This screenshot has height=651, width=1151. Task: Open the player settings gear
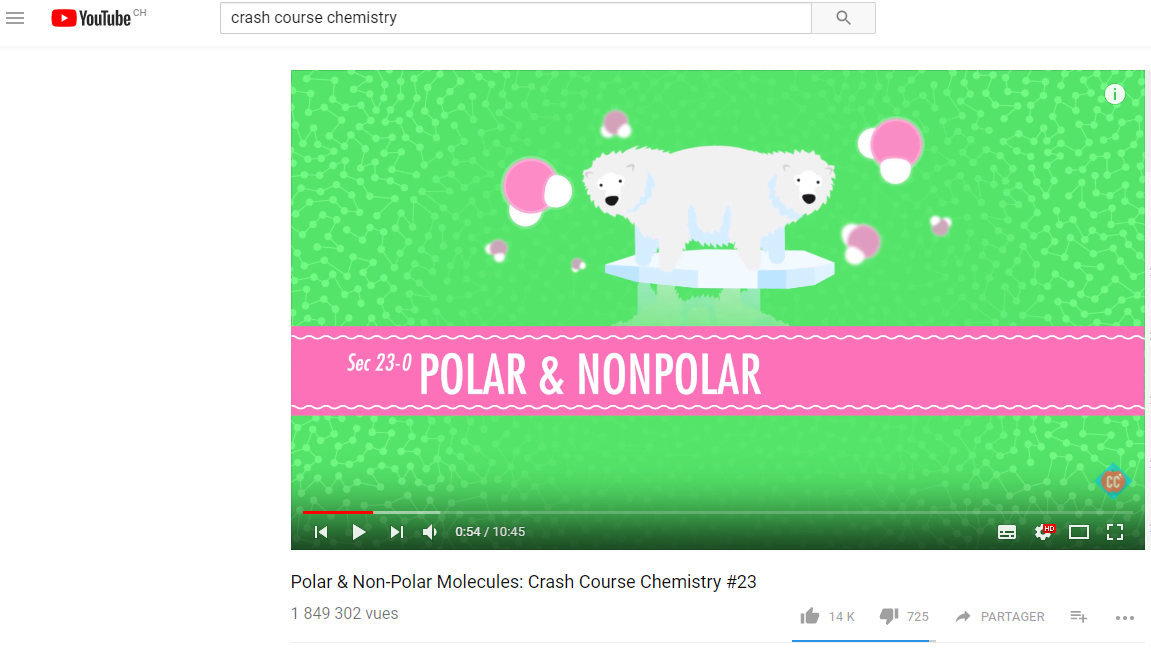click(1044, 531)
